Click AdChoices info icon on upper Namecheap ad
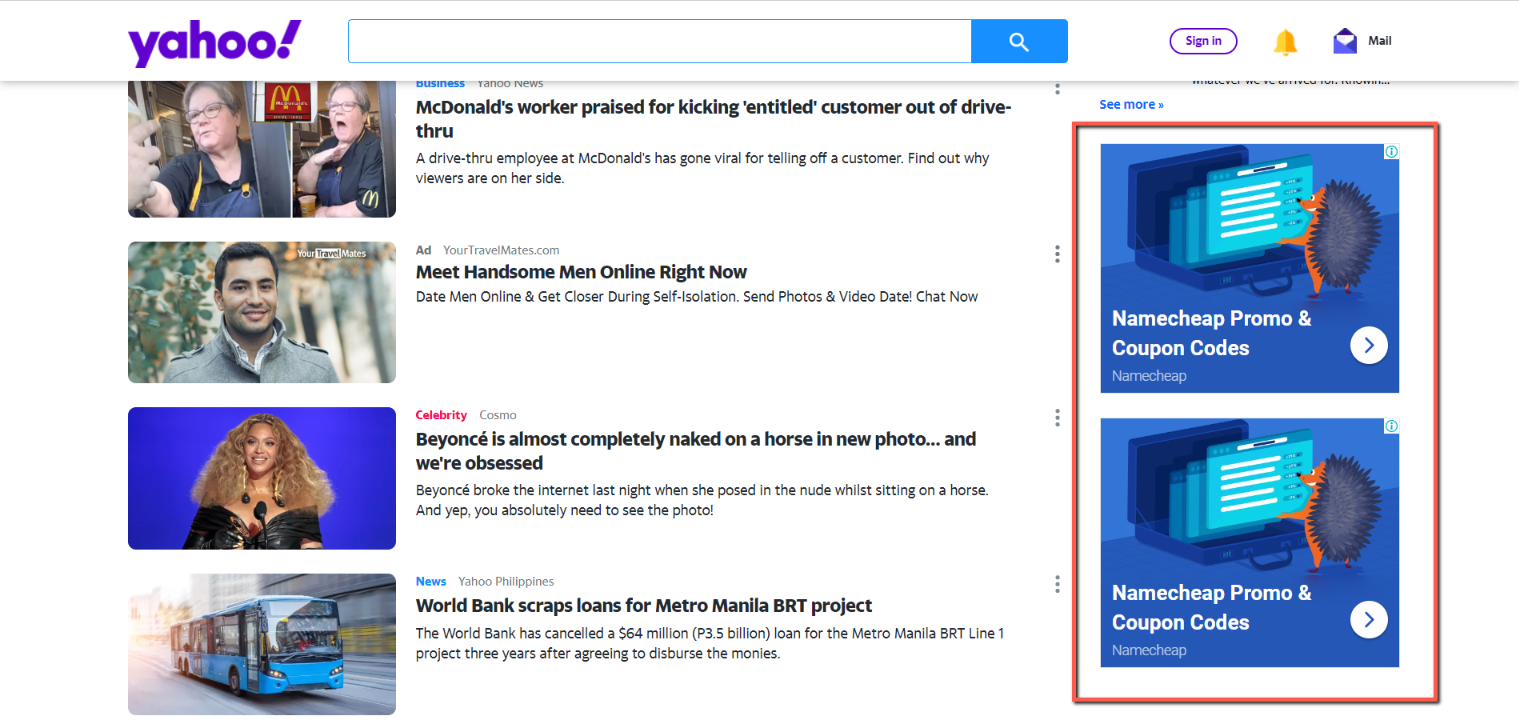Viewport: 1519px width, 721px height. [x=1391, y=151]
